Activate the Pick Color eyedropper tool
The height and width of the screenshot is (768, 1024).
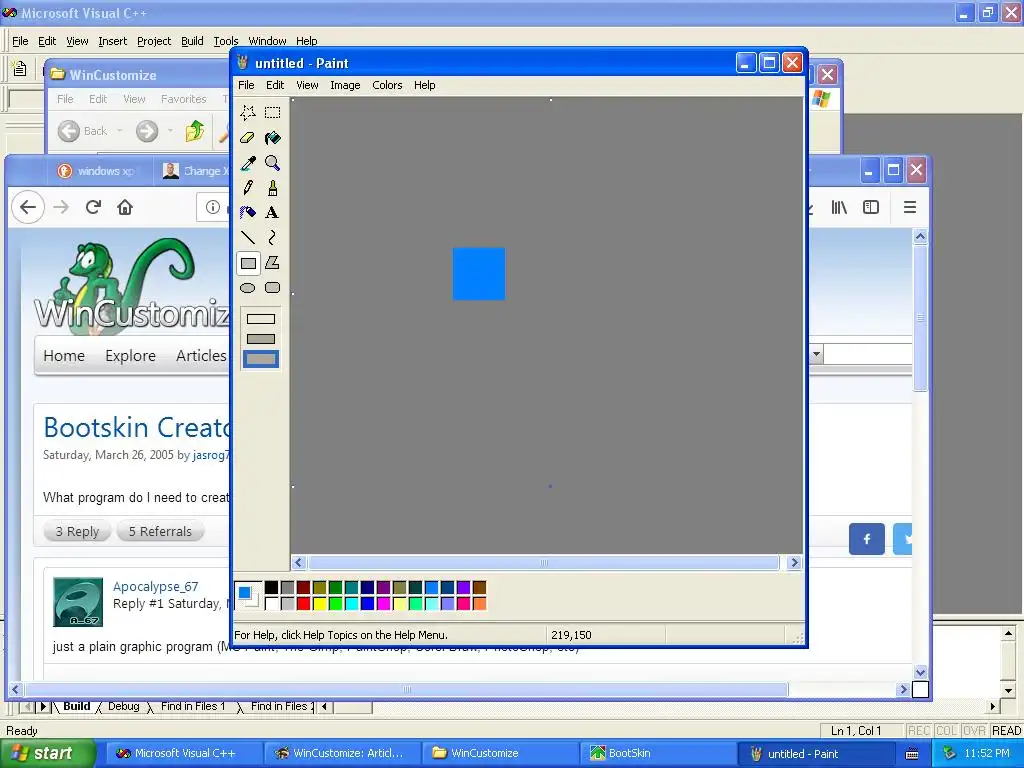pos(248,163)
